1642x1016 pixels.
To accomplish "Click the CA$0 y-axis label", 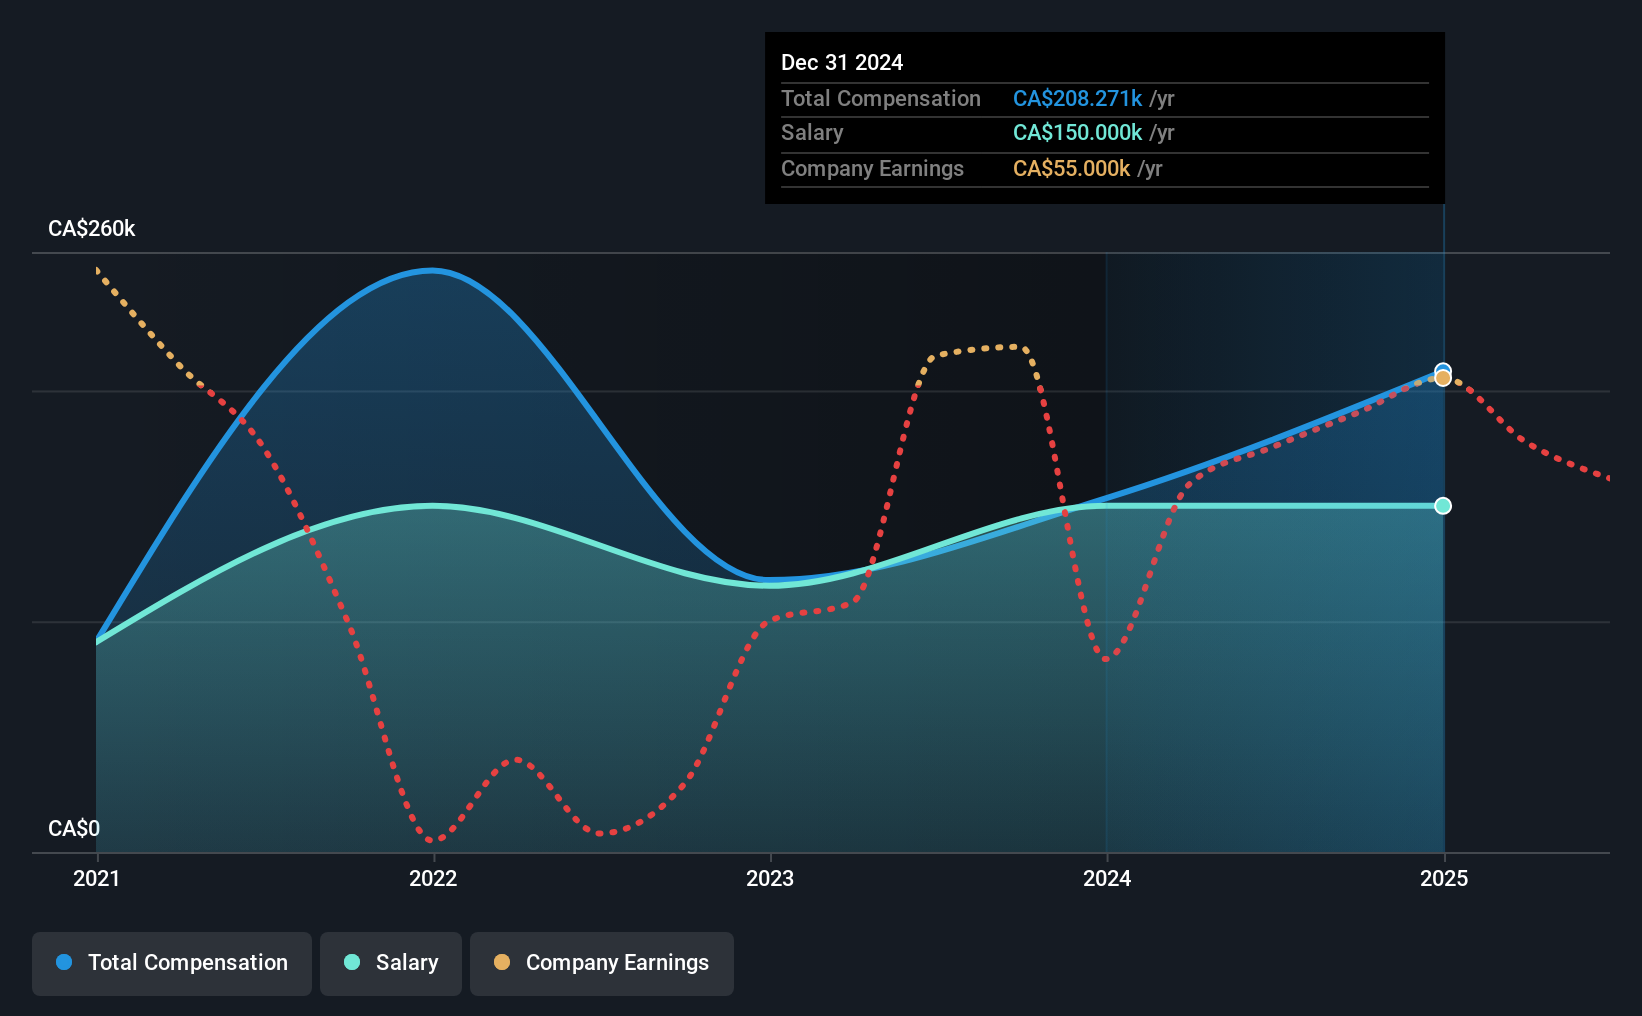I will pyautogui.click(x=74, y=829).
